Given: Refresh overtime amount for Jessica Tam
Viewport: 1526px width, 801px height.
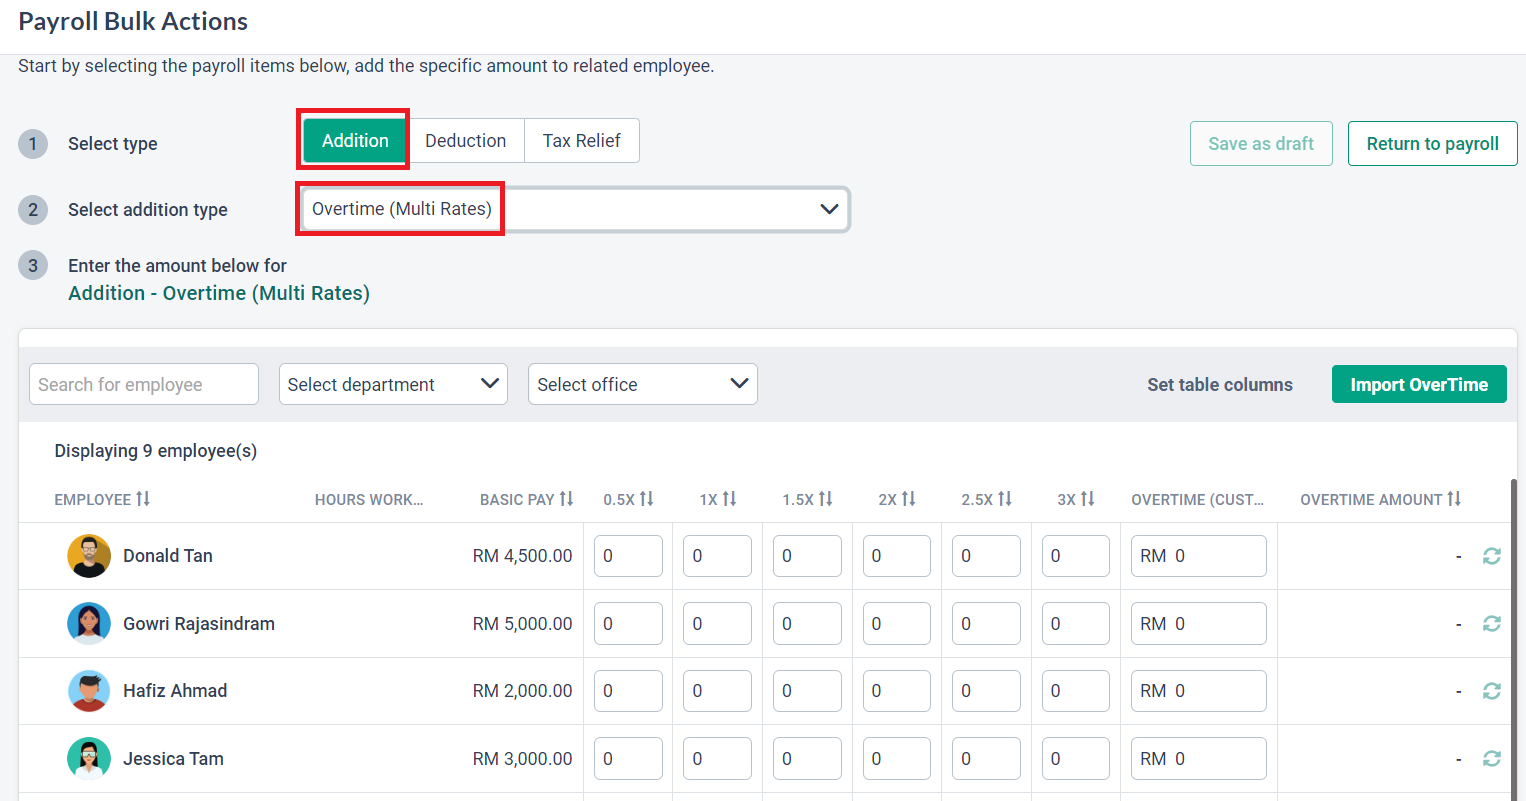Looking at the screenshot, I should click(x=1492, y=759).
